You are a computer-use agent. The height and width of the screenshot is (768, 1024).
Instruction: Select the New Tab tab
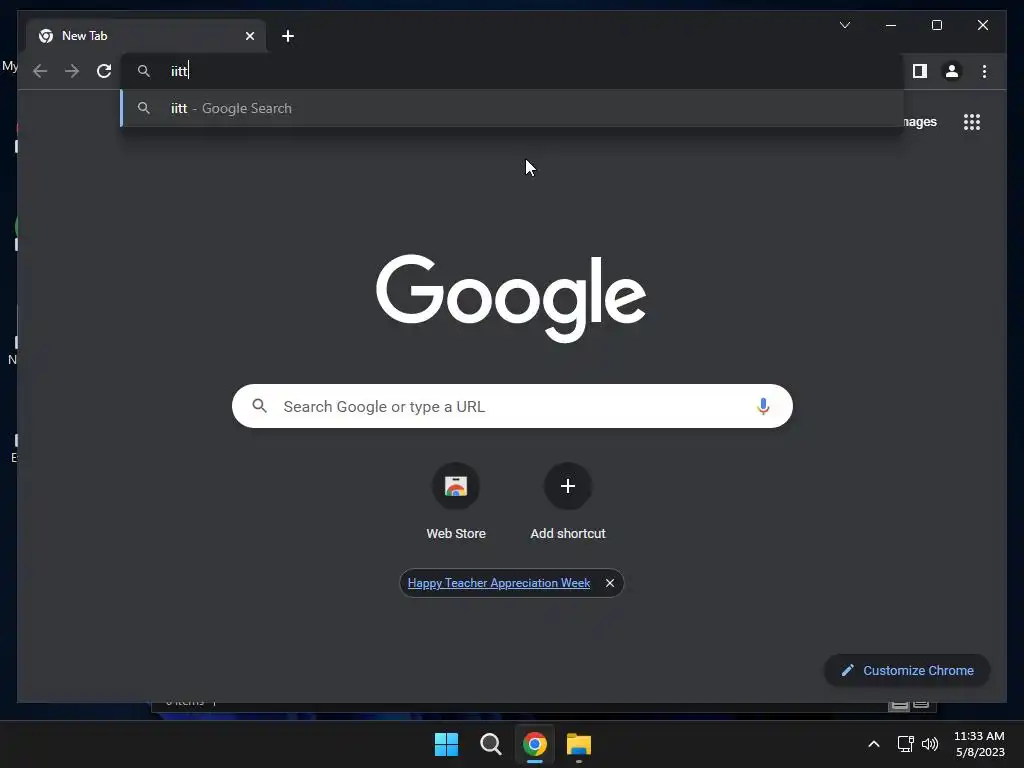point(146,36)
